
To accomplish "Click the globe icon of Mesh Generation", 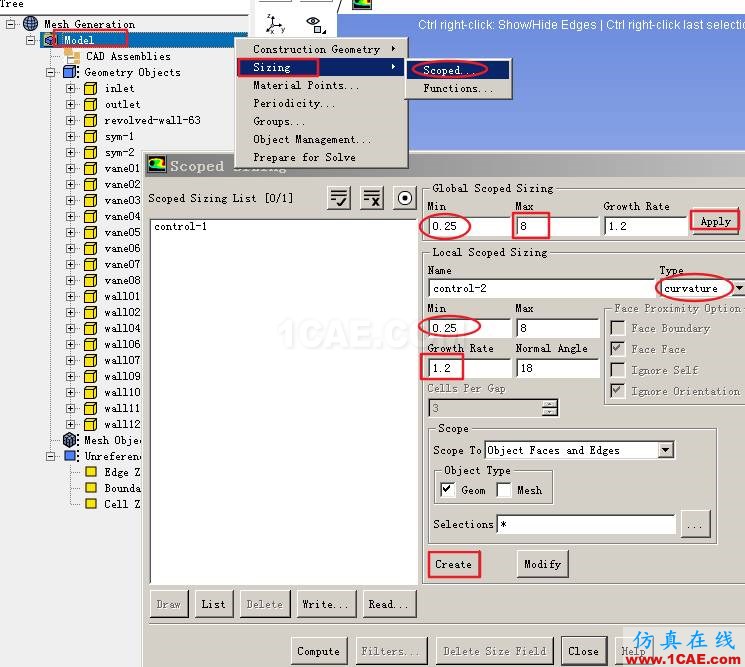I will coord(31,23).
